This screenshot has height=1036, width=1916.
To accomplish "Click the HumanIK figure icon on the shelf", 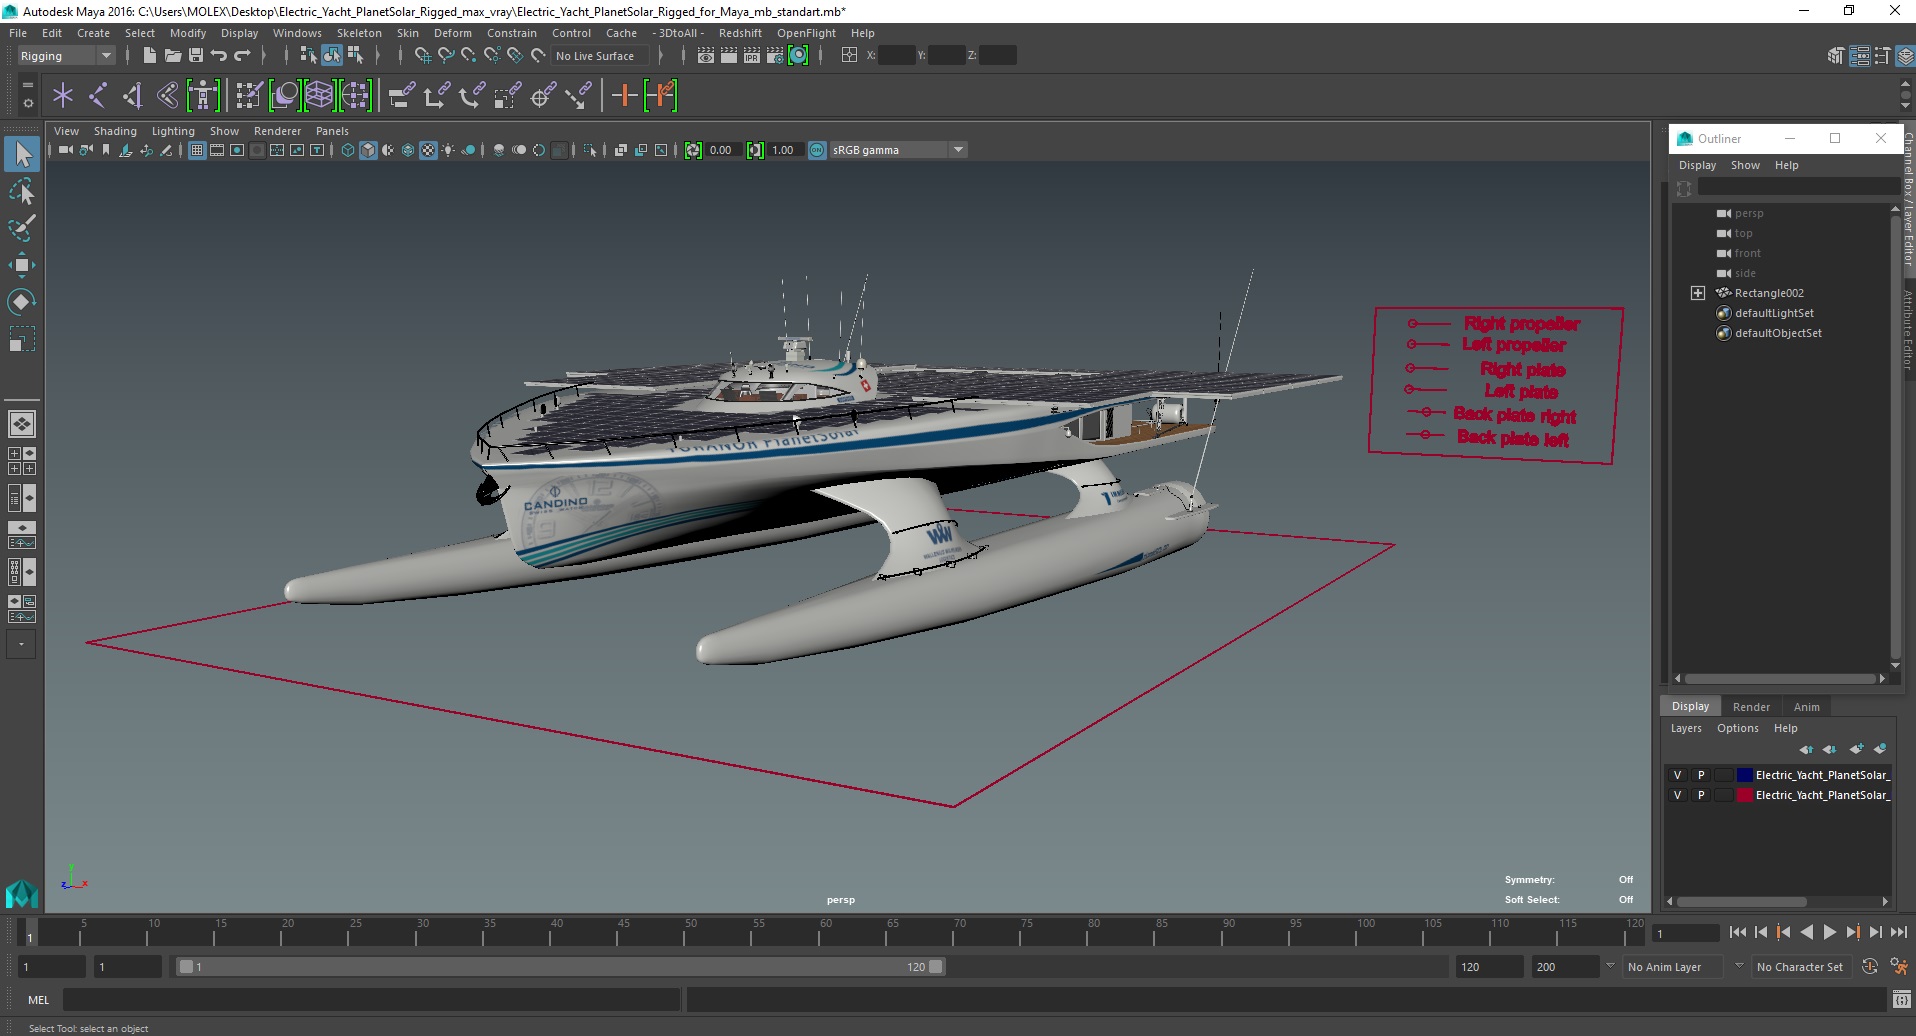I will pyautogui.click(x=203, y=96).
